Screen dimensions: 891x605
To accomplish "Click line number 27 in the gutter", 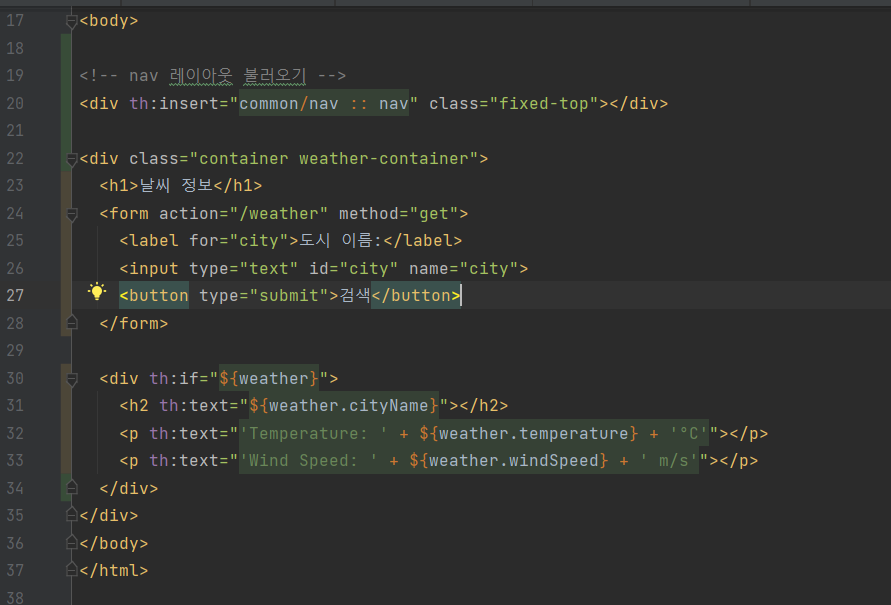I will tap(15, 295).
